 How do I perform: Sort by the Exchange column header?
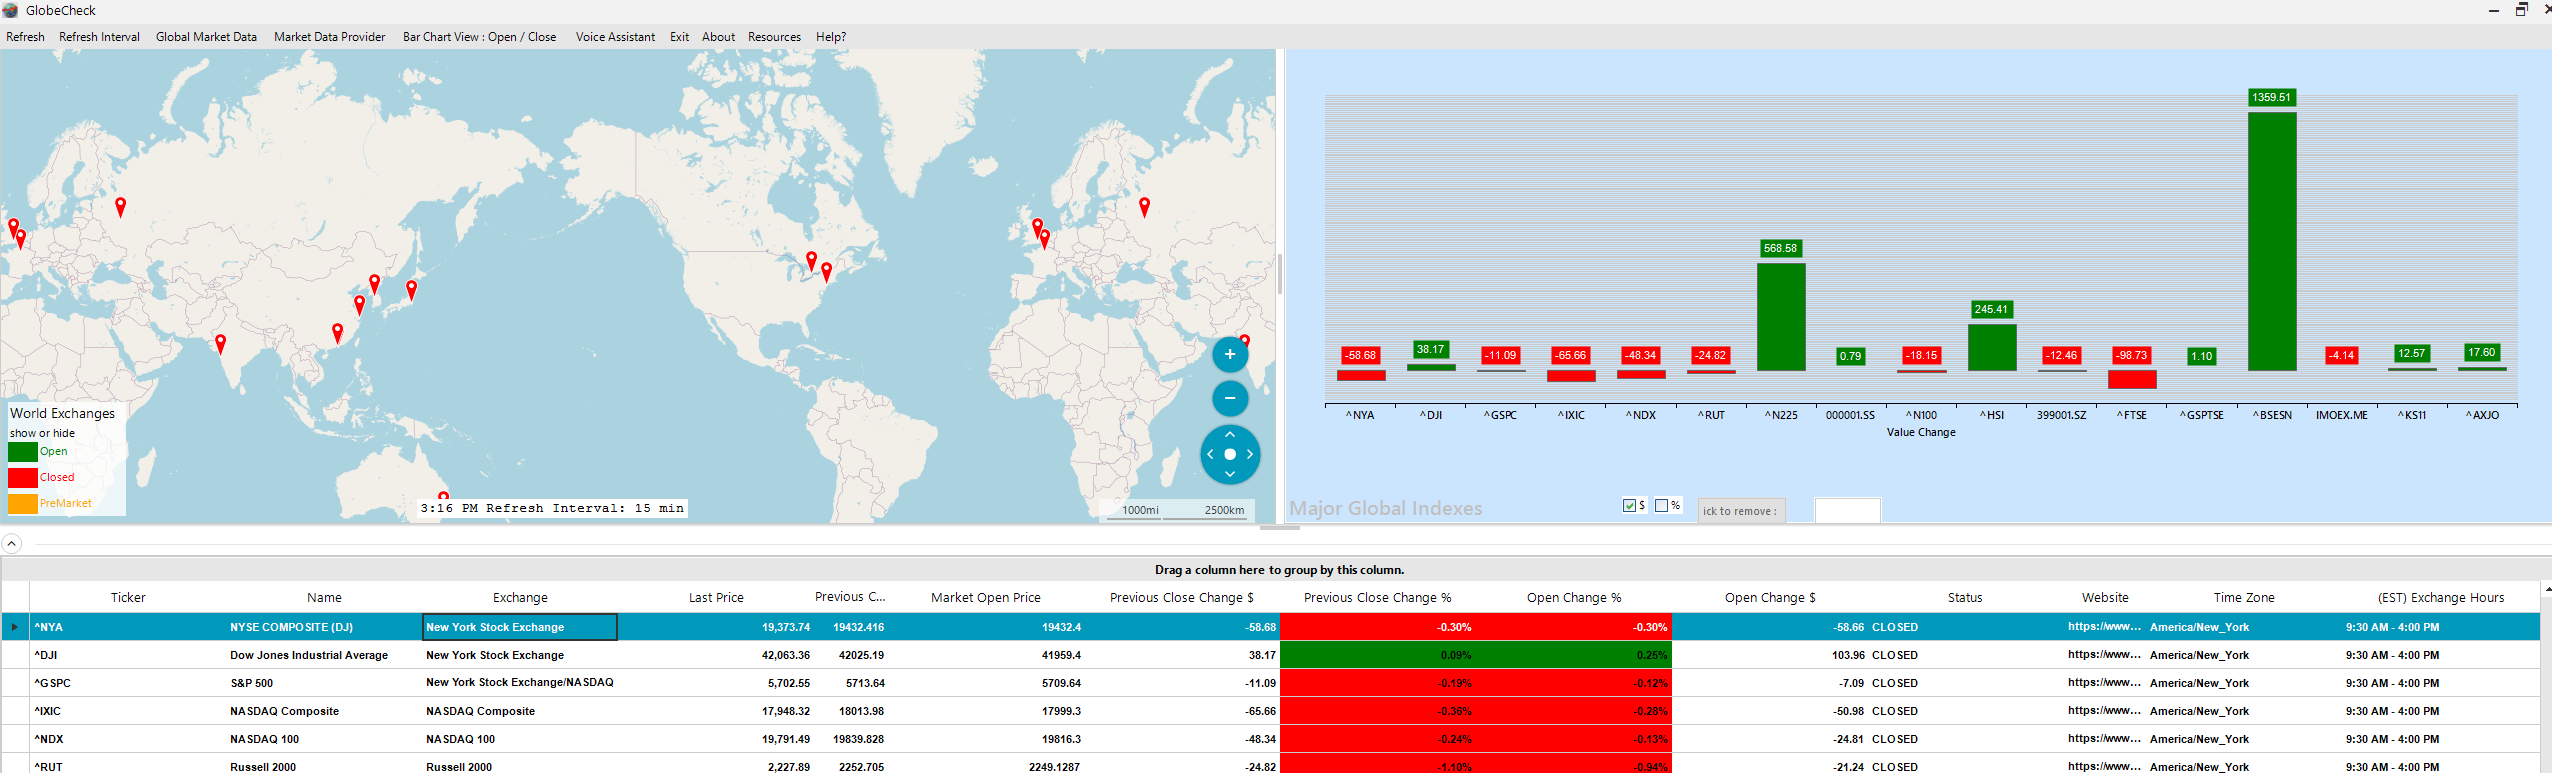pyautogui.click(x=520, y=597)
